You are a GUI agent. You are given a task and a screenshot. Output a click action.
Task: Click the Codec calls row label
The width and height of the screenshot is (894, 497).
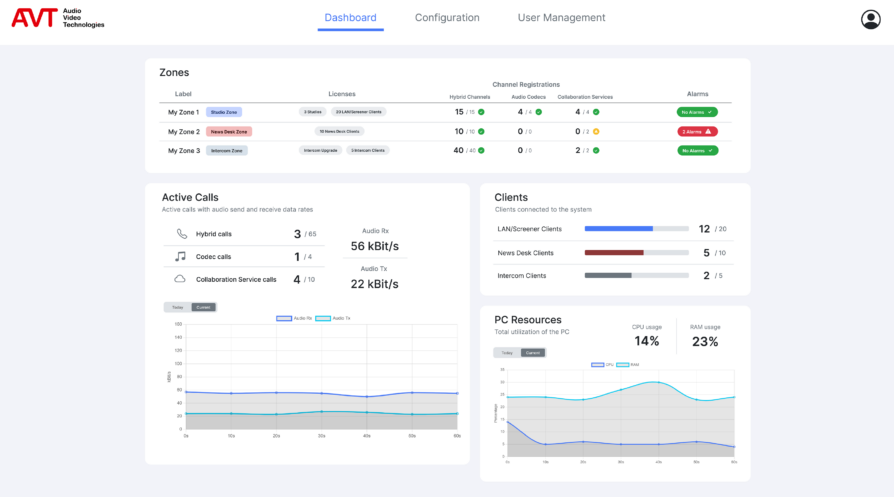(213, 256)
